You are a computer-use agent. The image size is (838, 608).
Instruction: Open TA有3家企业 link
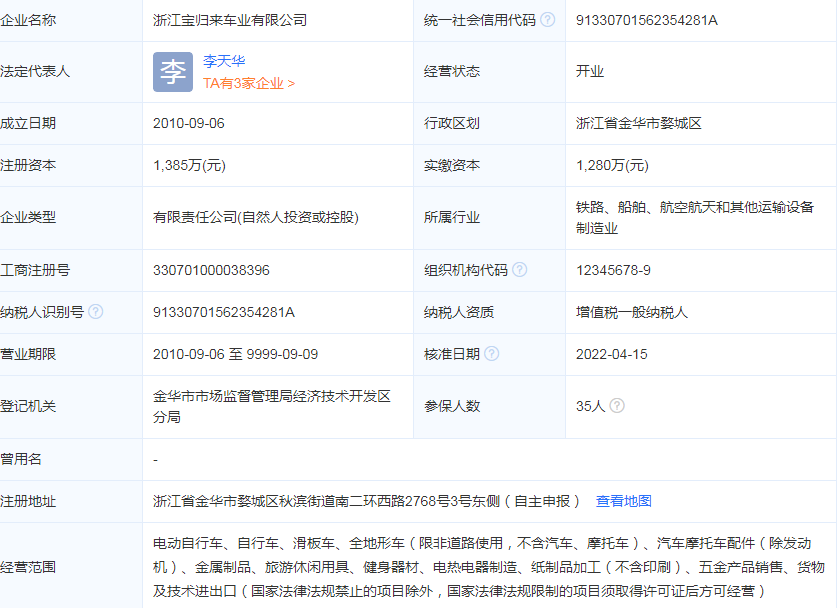[249, 83]
